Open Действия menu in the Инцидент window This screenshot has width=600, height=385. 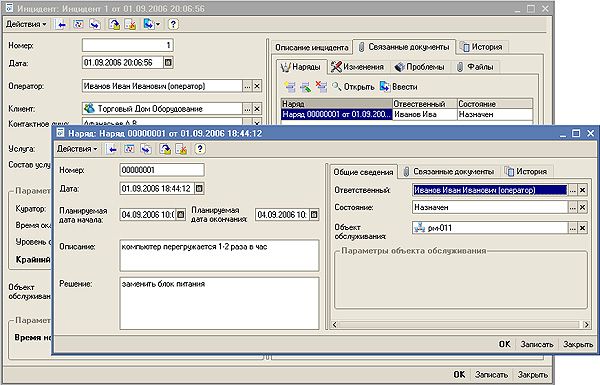[26, 24]
